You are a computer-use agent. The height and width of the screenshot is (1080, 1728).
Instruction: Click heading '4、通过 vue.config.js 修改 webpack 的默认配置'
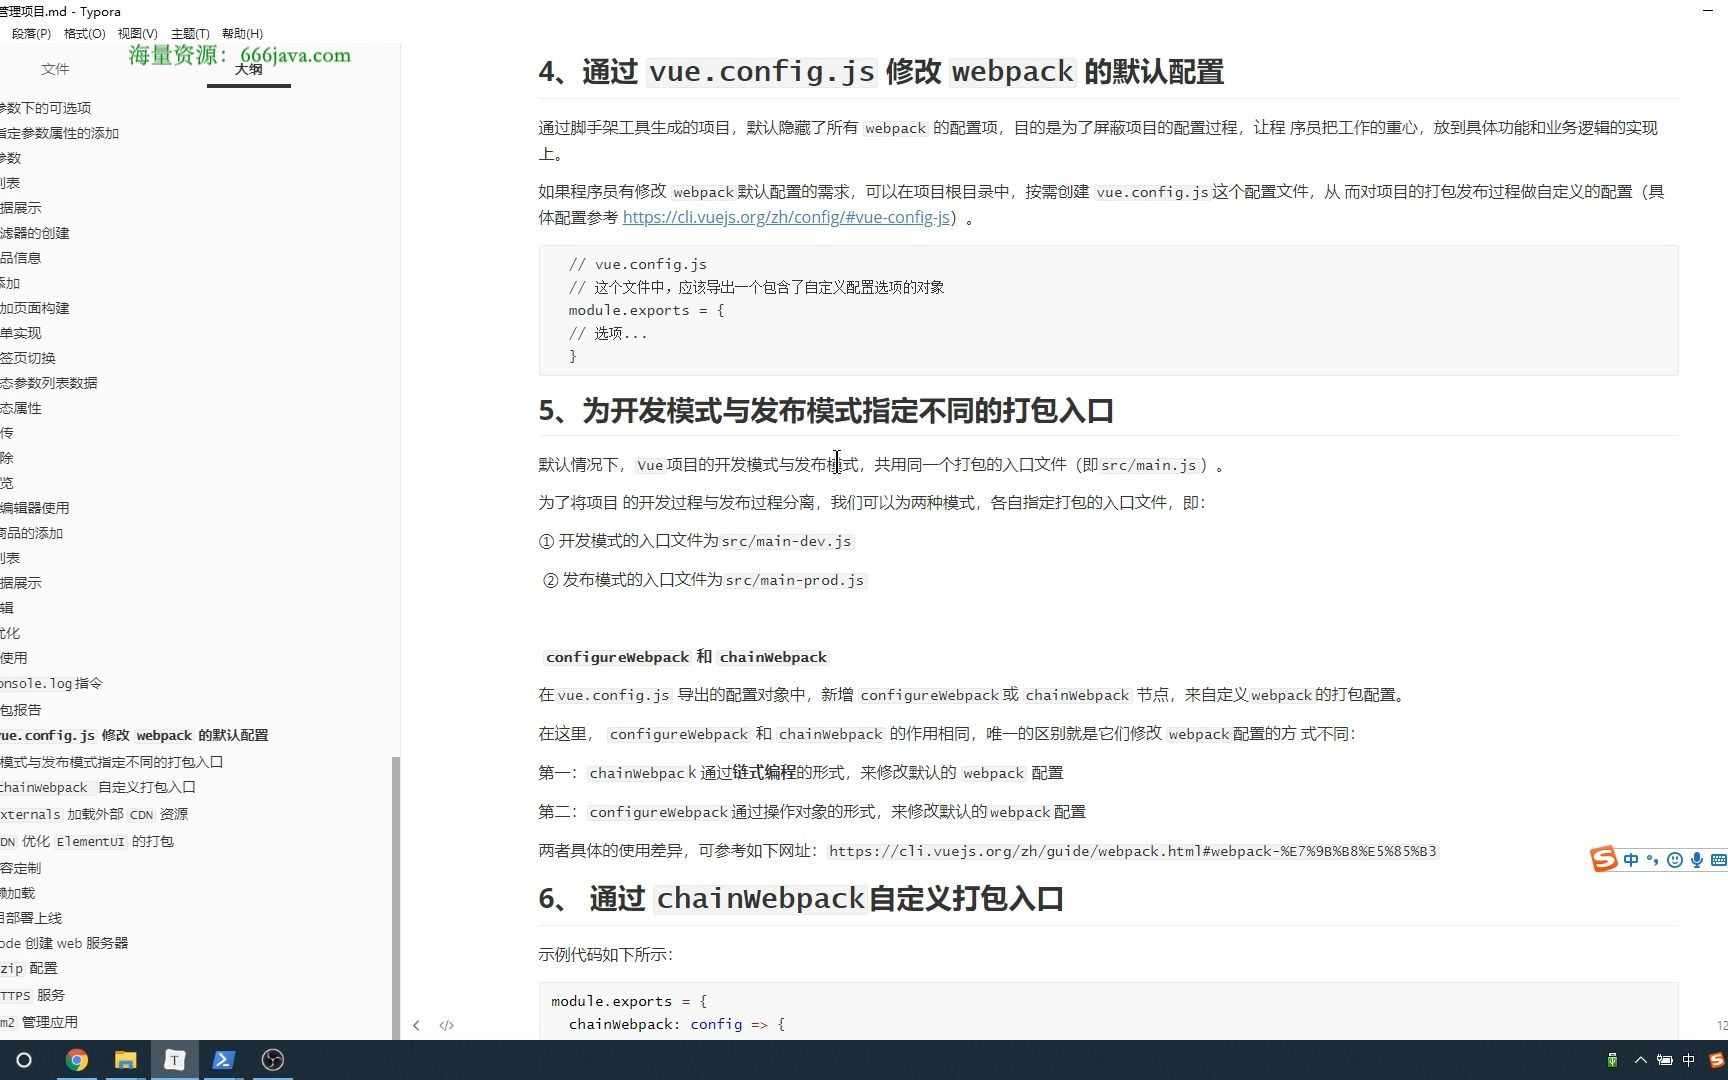881,72
